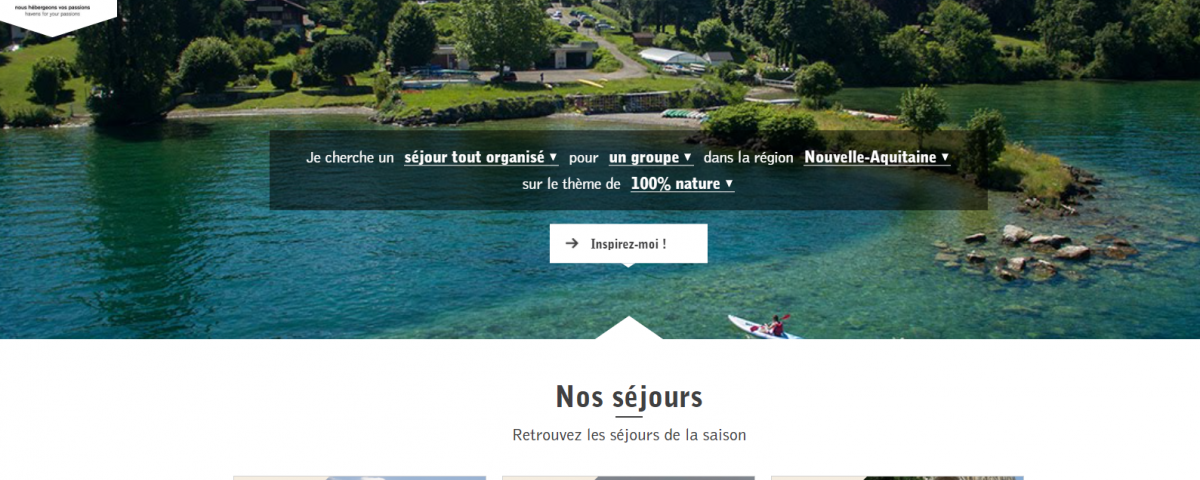Click the logo banner 'nous hébergeons vos passions'

pyautogui.click(x=59, y=13)
